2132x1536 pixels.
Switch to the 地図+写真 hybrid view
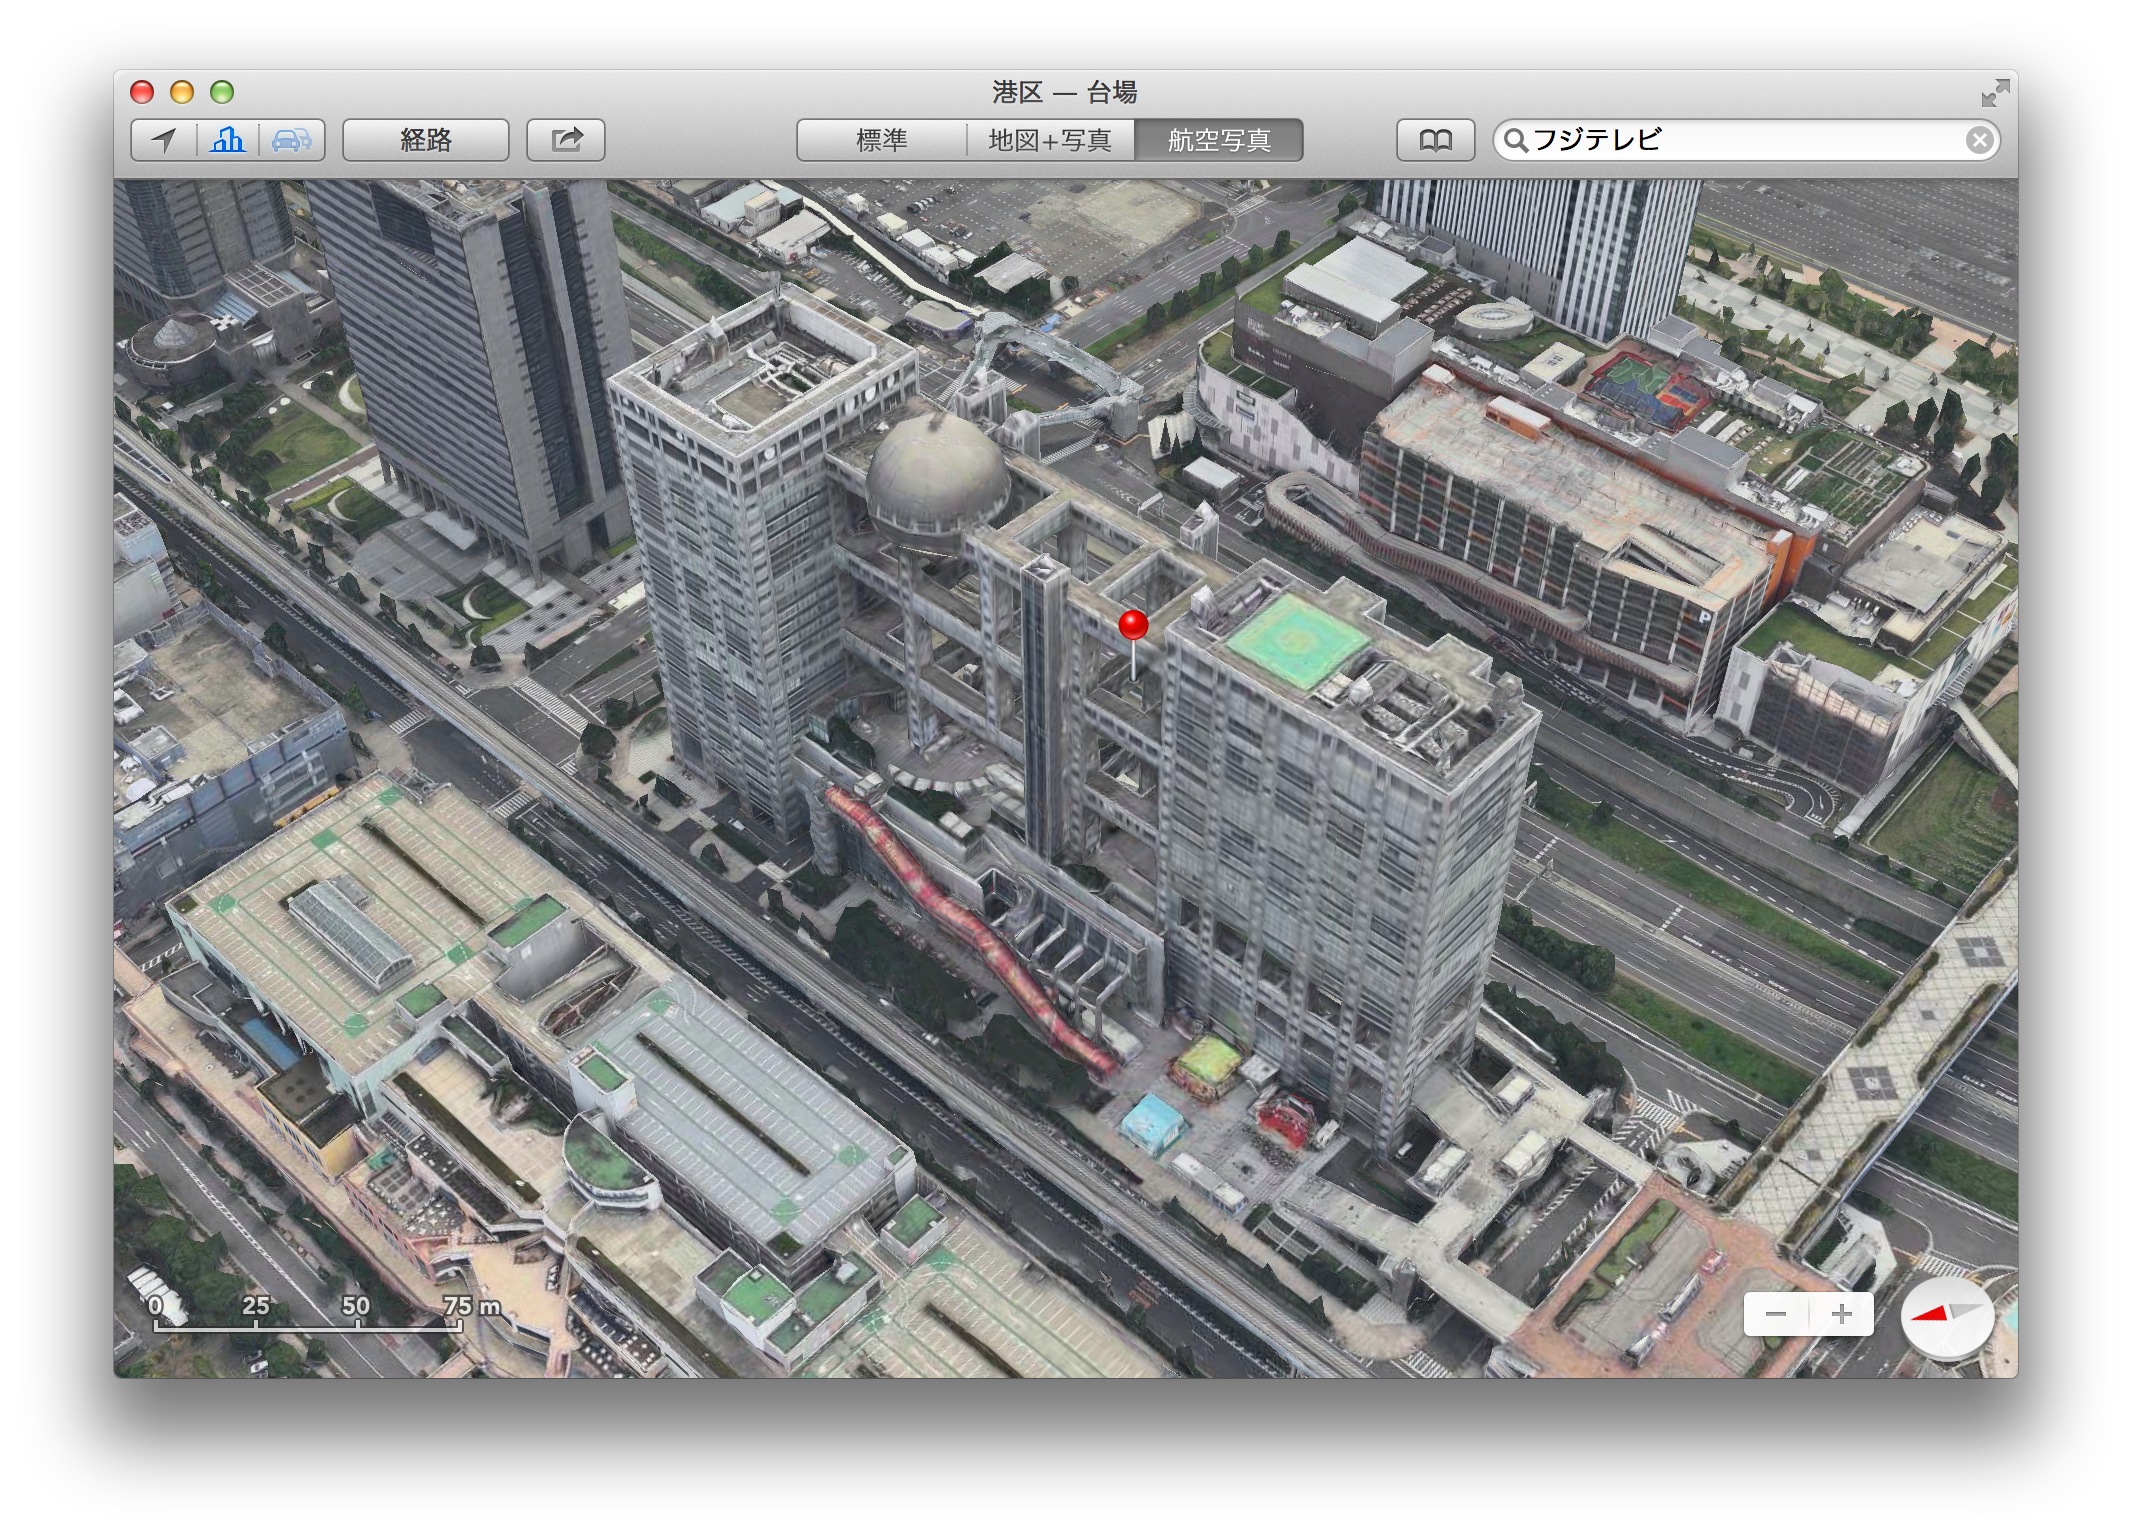coord(1050,140)
